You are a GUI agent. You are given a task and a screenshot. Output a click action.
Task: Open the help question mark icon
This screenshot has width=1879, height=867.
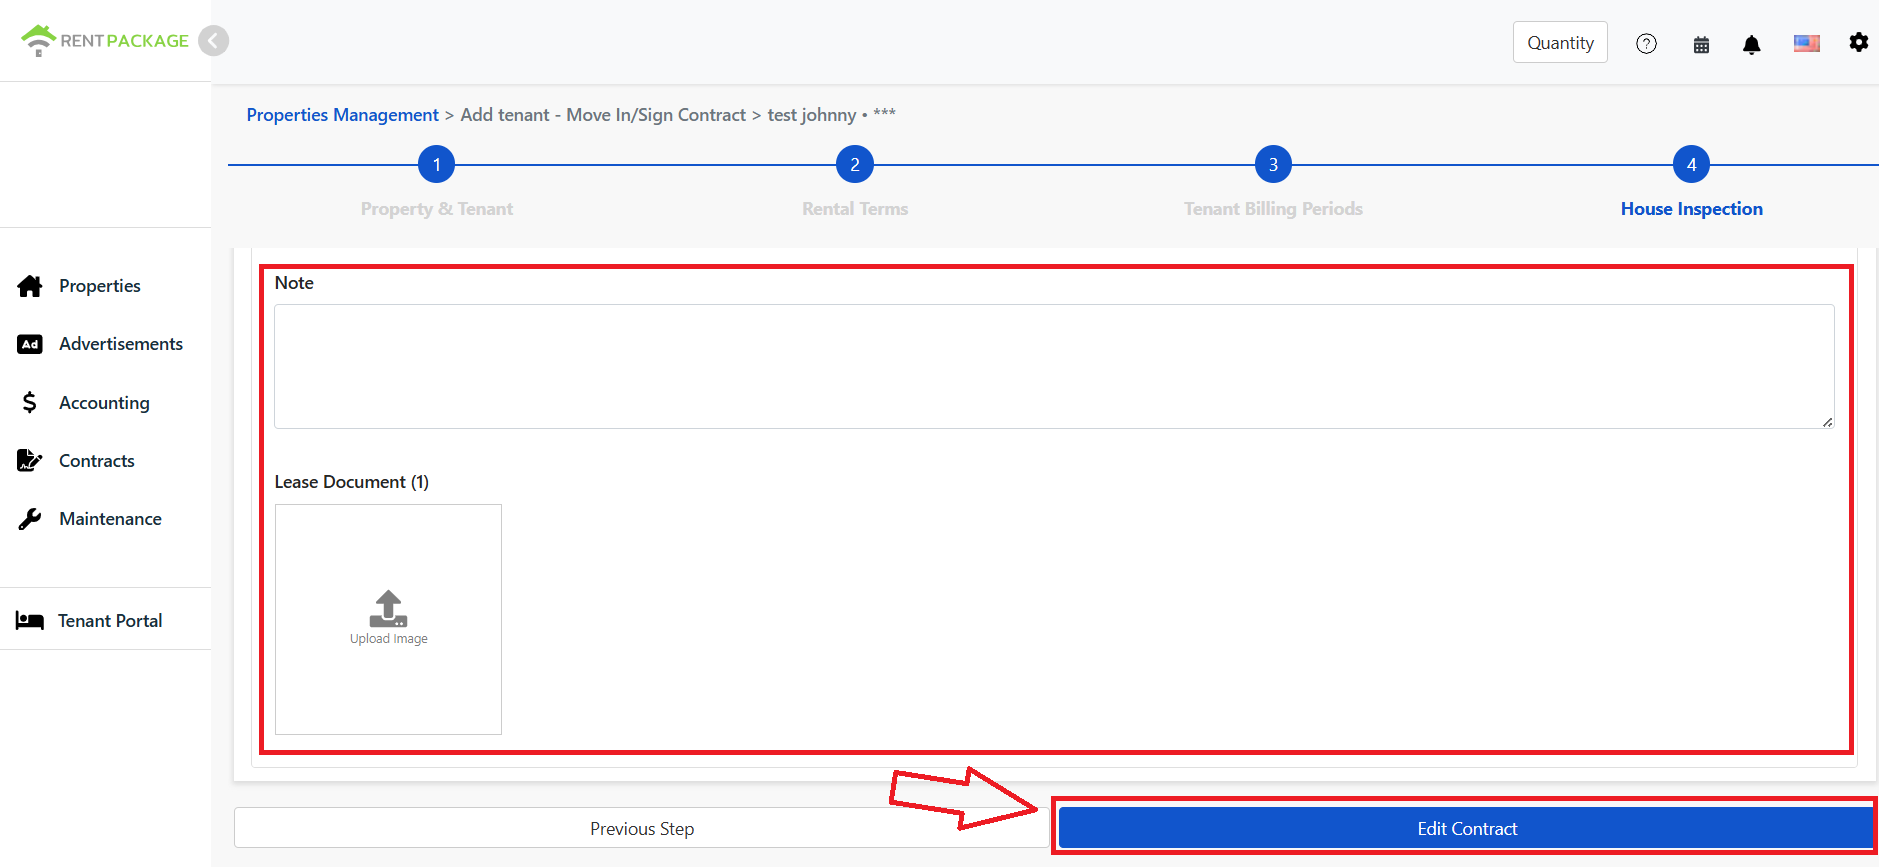click(1646, 43)
